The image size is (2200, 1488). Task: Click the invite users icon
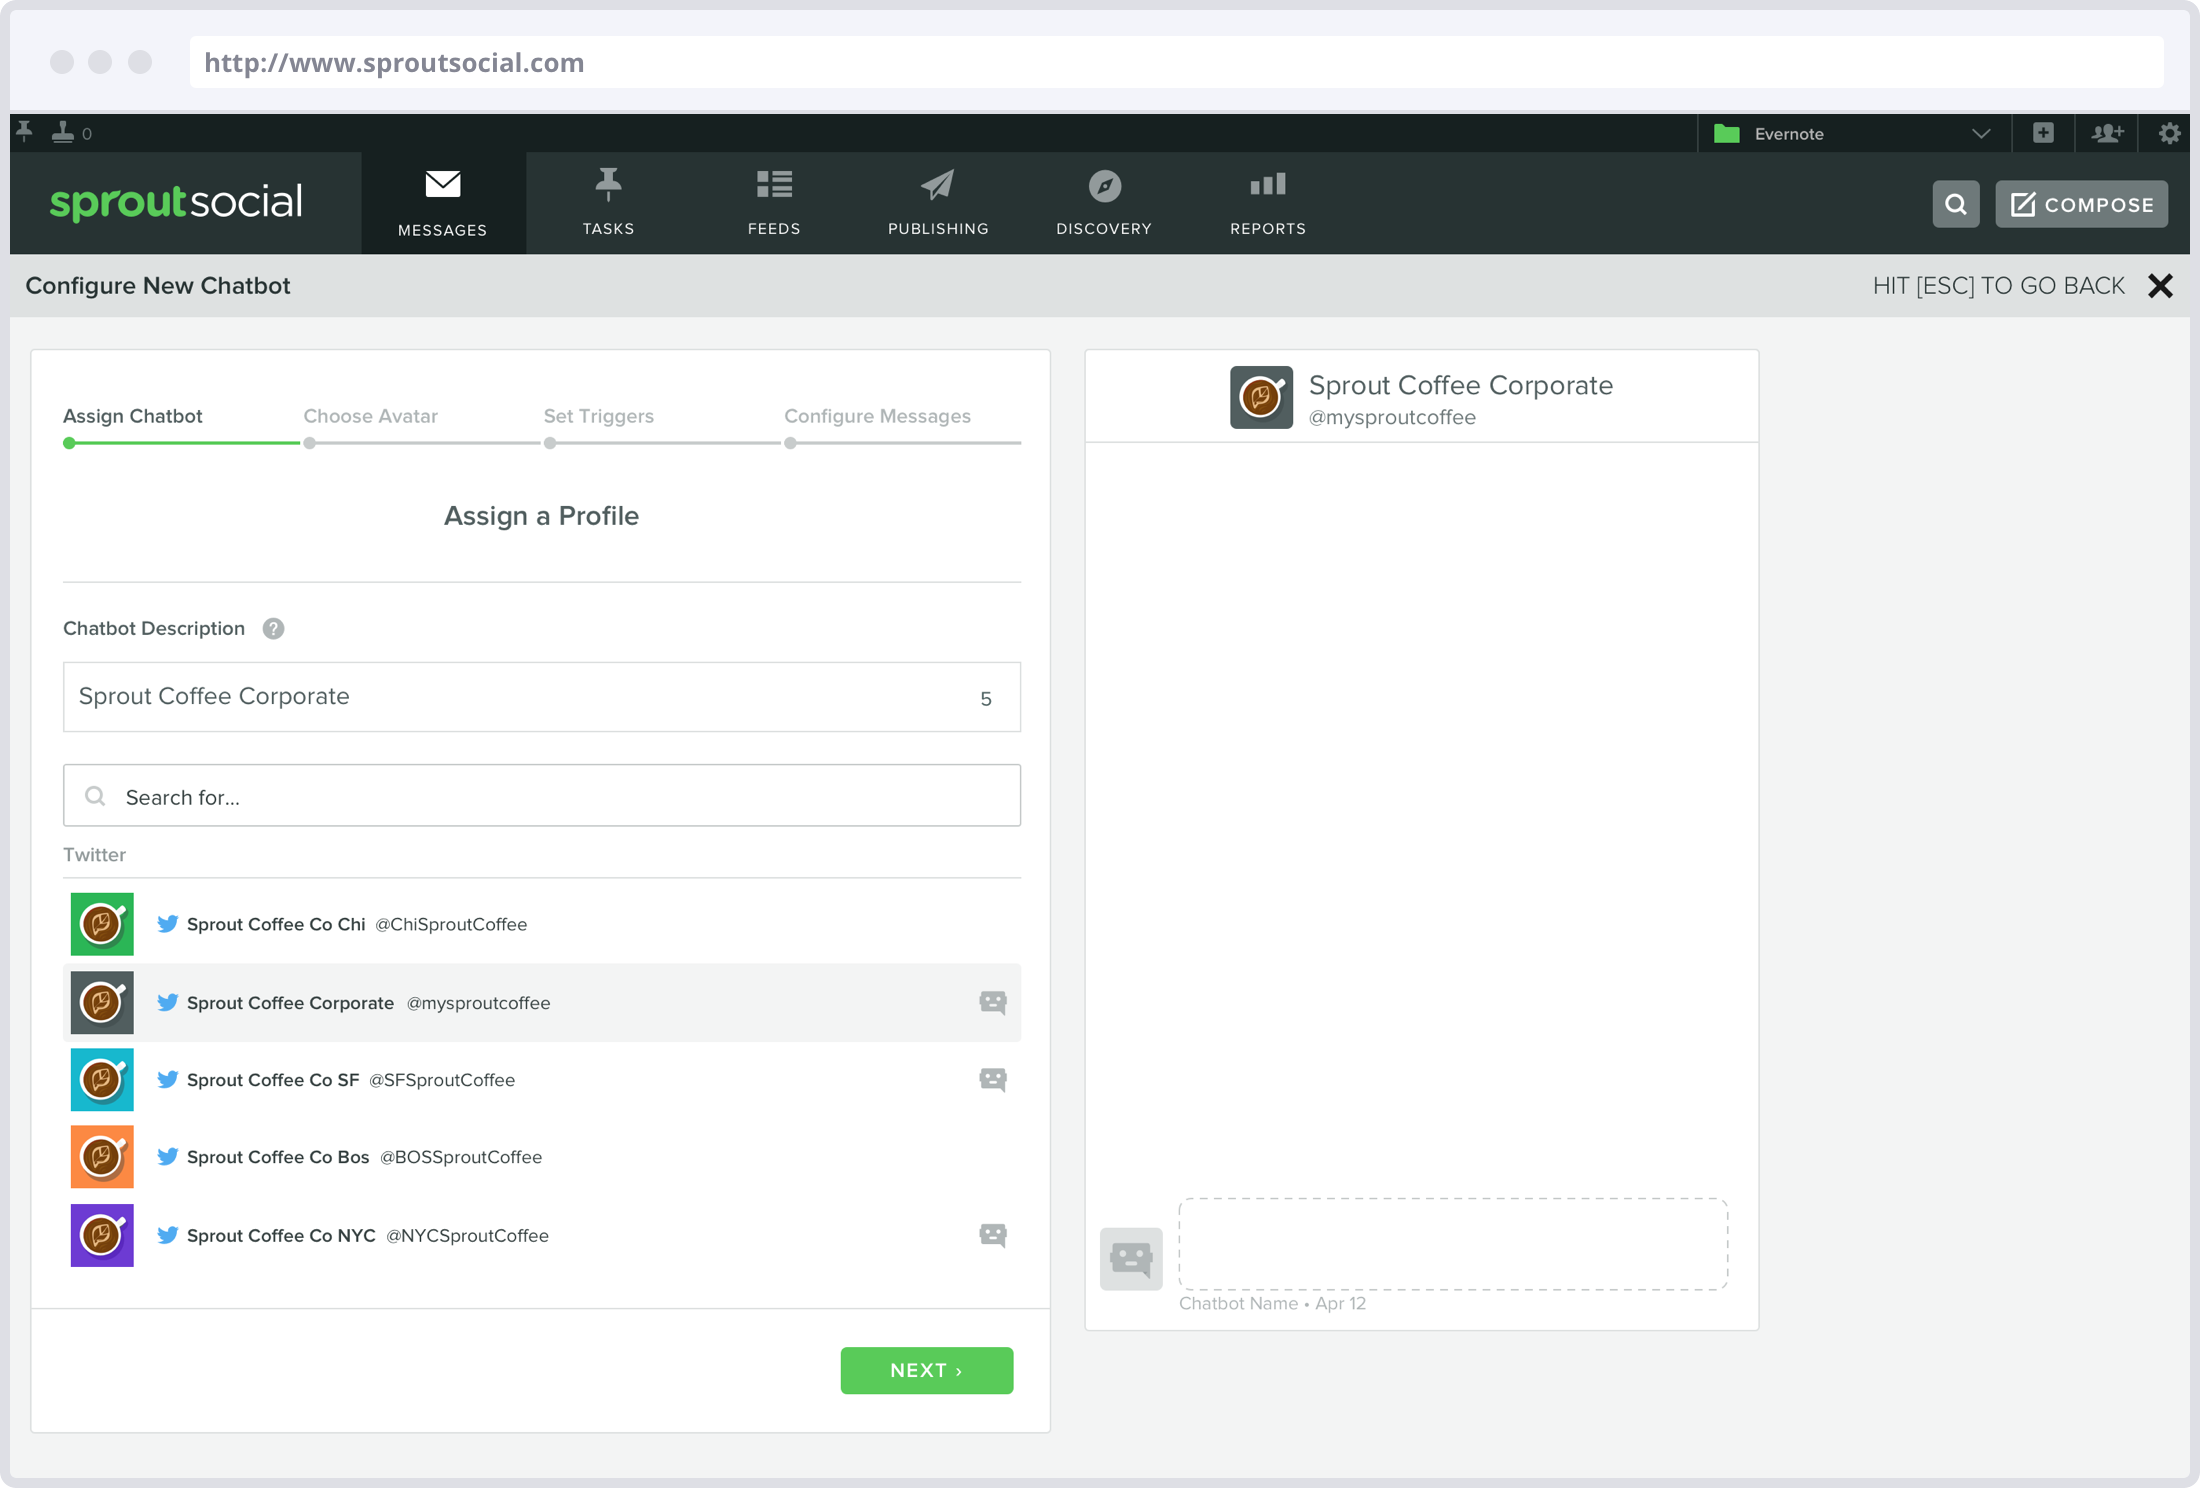(x=2107, y=133)
